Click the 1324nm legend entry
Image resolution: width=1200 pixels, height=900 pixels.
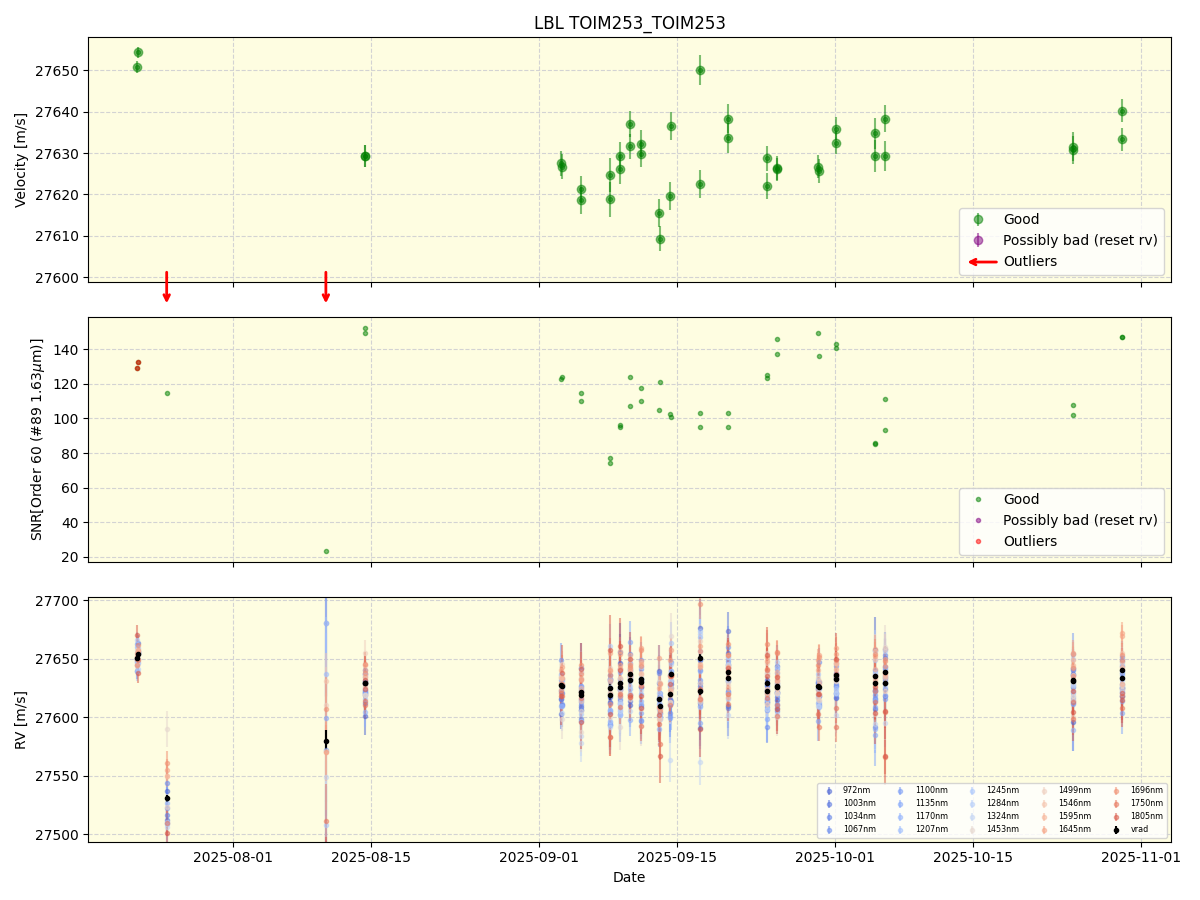(994, 816)
